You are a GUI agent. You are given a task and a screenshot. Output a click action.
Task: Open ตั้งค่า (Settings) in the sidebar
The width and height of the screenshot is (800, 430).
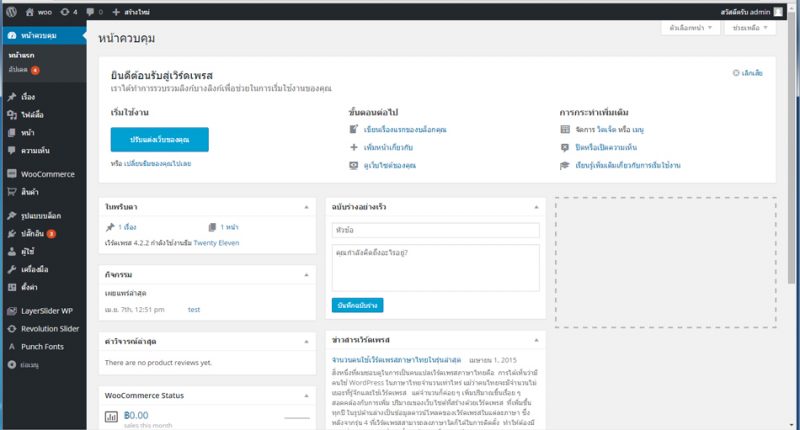pyautogui.click(x=30, y=285)
